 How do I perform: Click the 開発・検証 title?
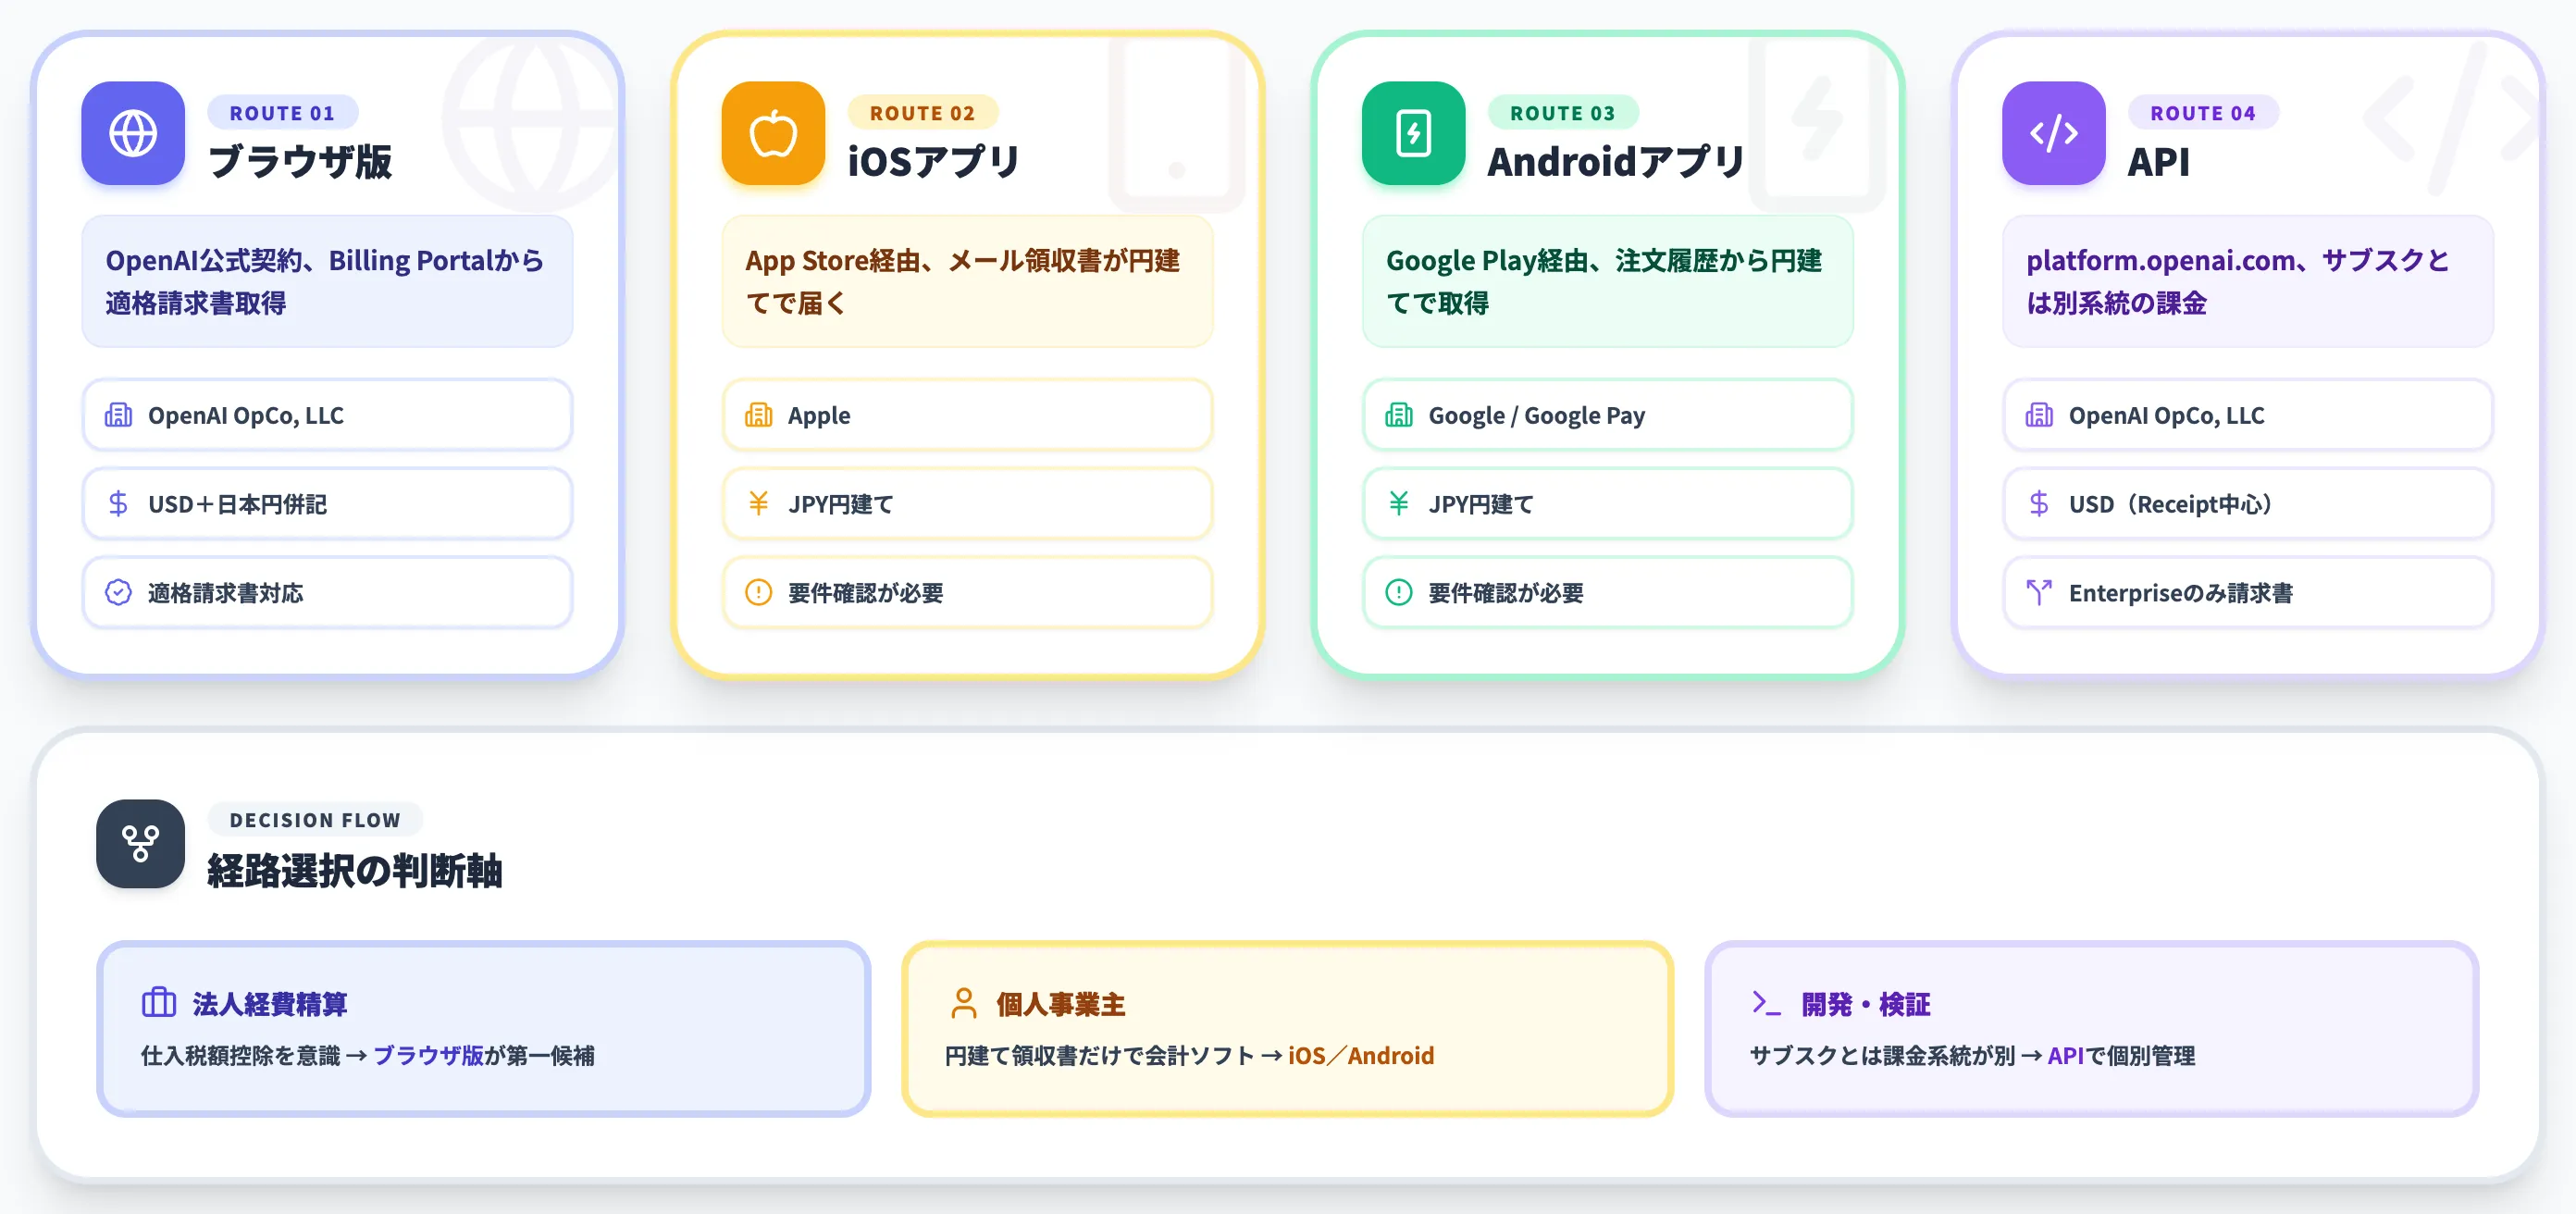pyautogui.click(x=1865, y=1003)
